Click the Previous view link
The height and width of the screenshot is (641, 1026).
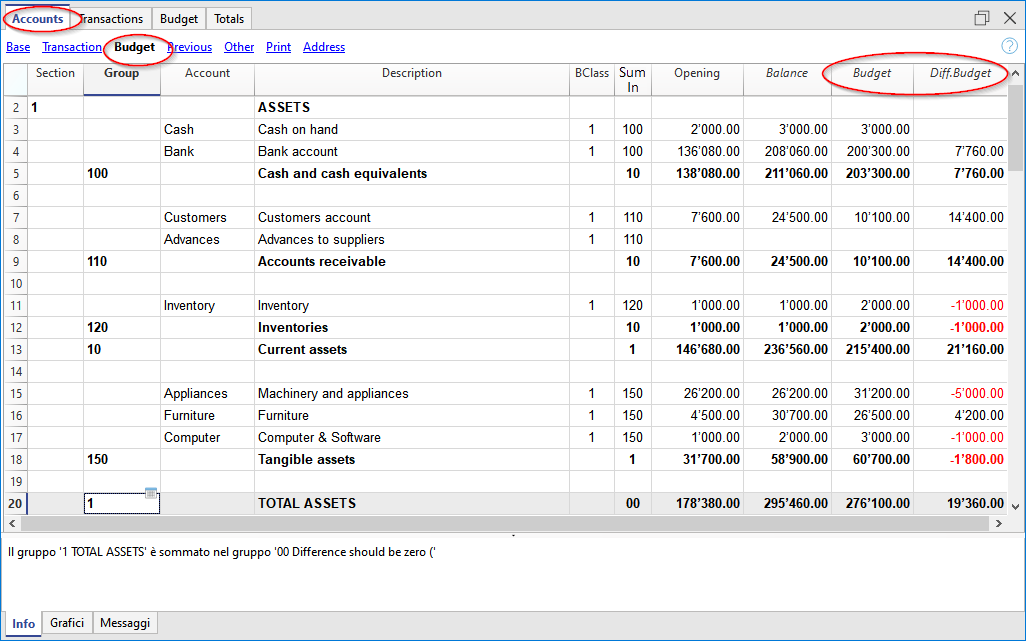189,46
